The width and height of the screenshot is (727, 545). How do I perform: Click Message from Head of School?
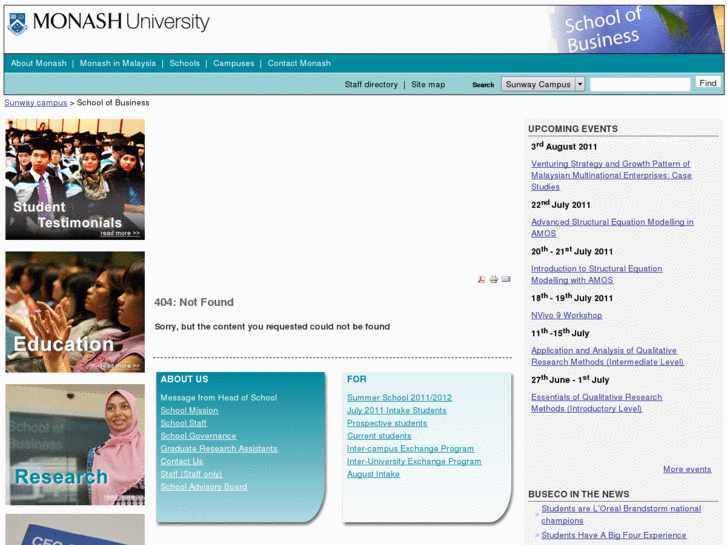point(219,398)
